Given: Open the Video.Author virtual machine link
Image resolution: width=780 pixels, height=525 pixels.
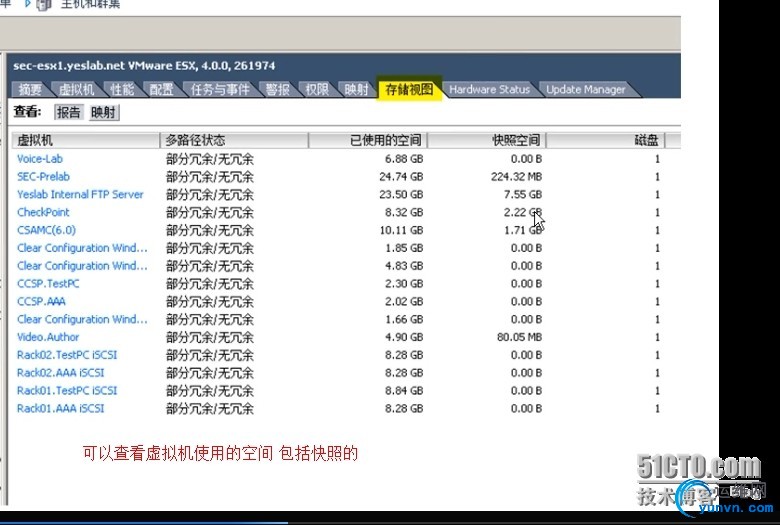Looking at the screenshot, I should [x=48, y=337].
